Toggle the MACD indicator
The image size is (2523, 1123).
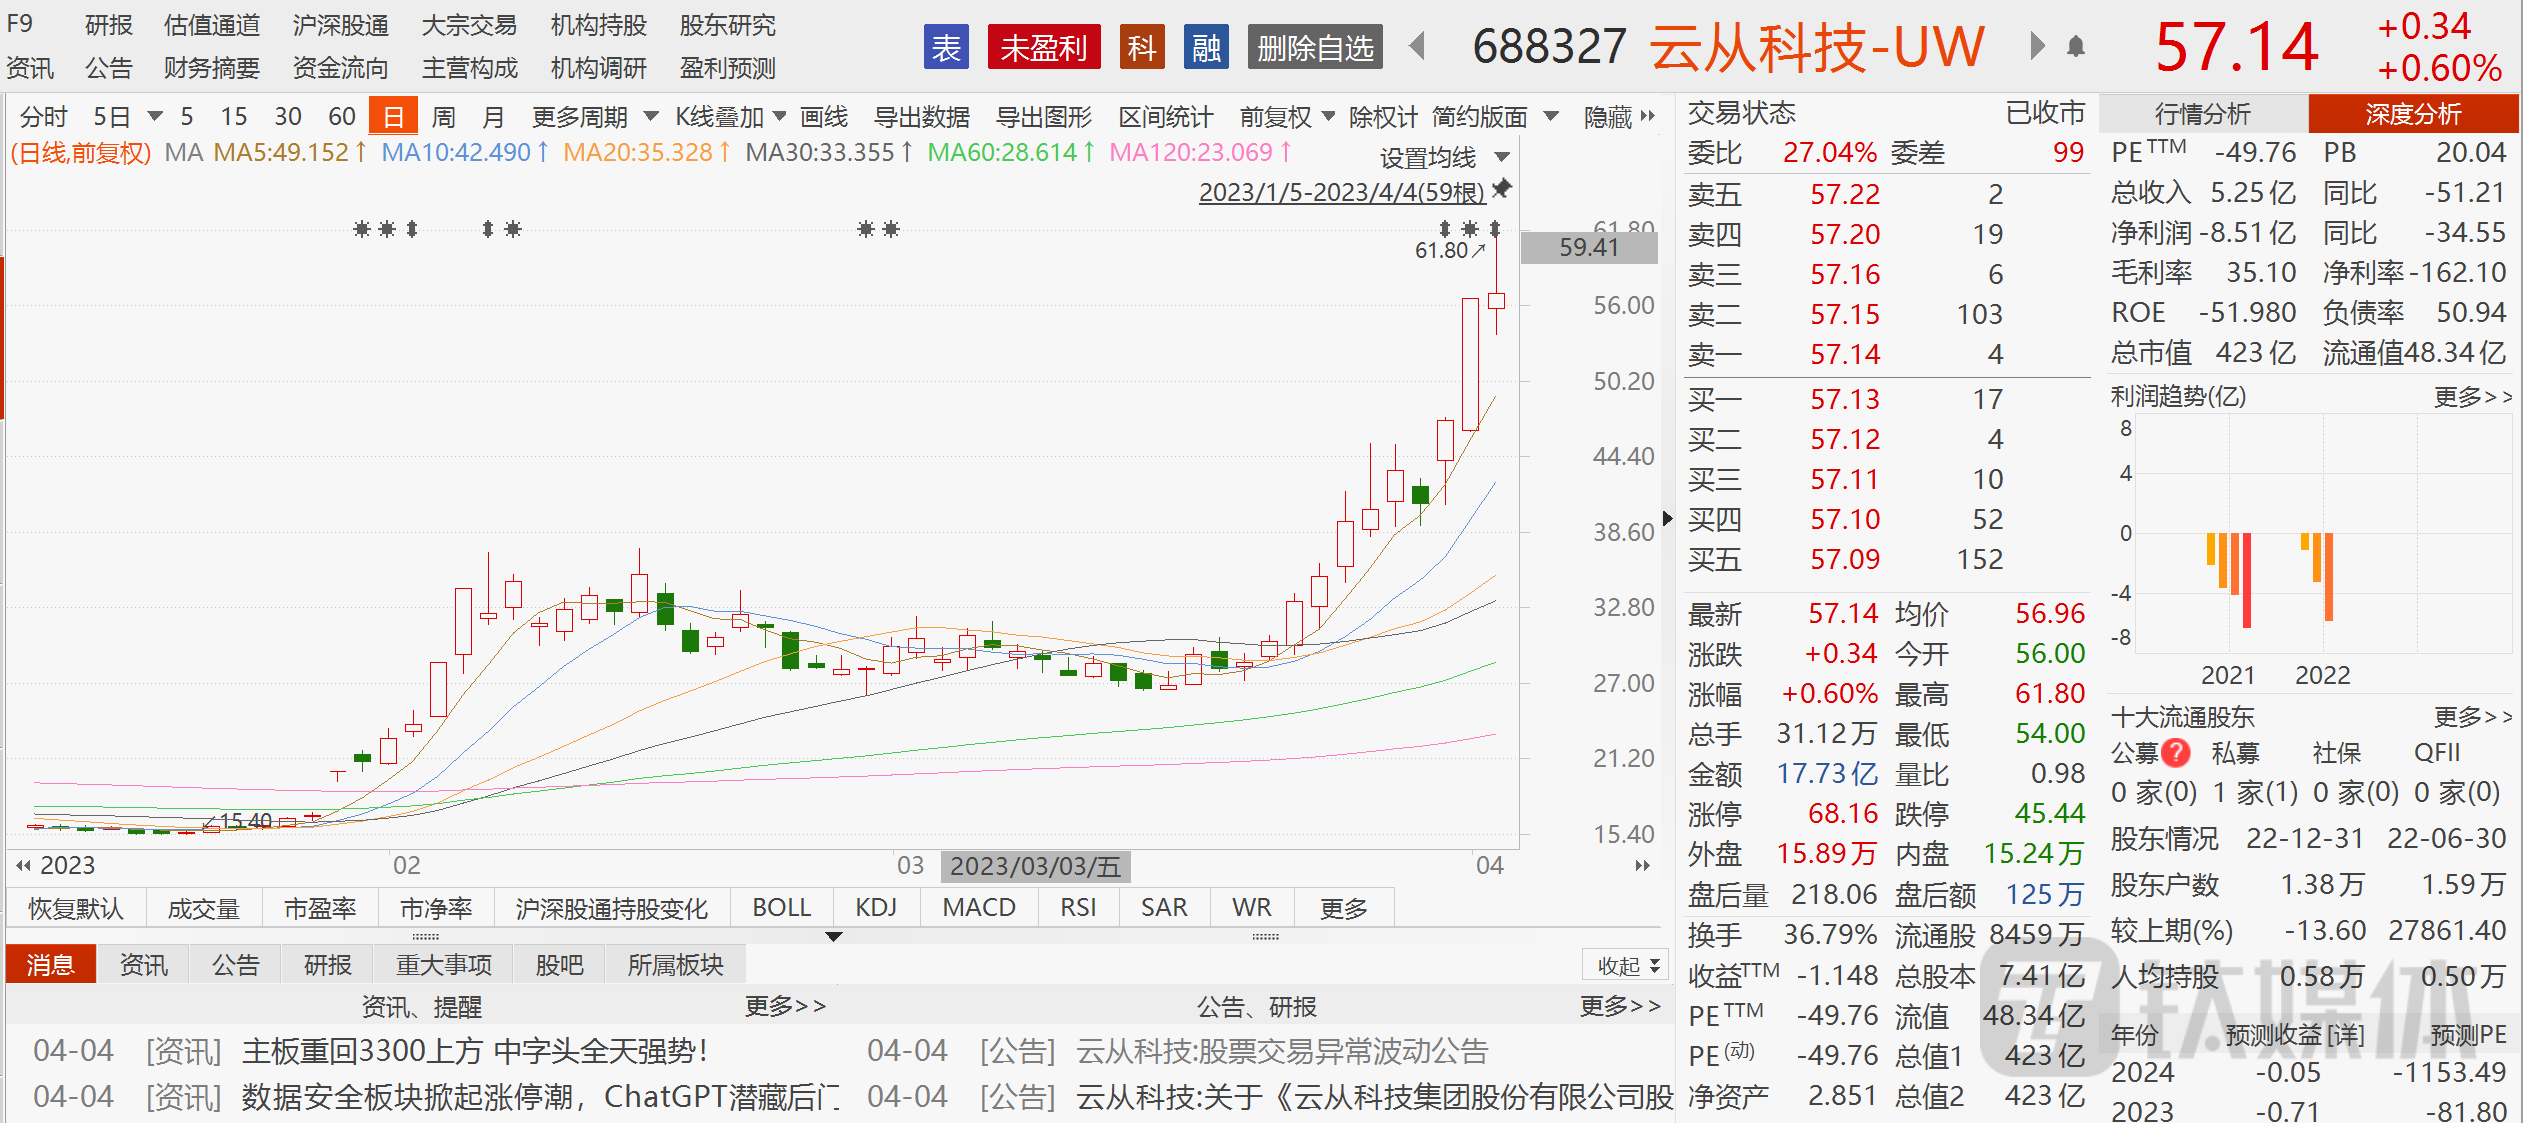978,907
